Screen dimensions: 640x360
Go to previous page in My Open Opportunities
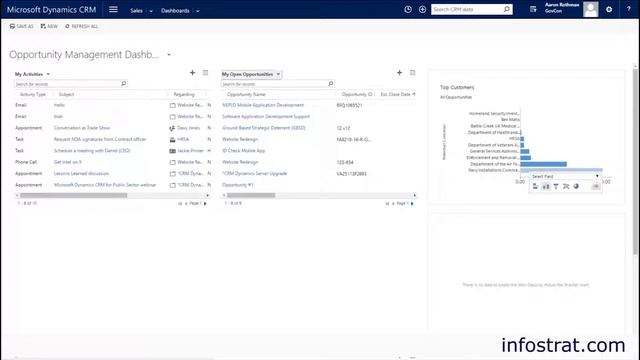click(x=393, y=203)
